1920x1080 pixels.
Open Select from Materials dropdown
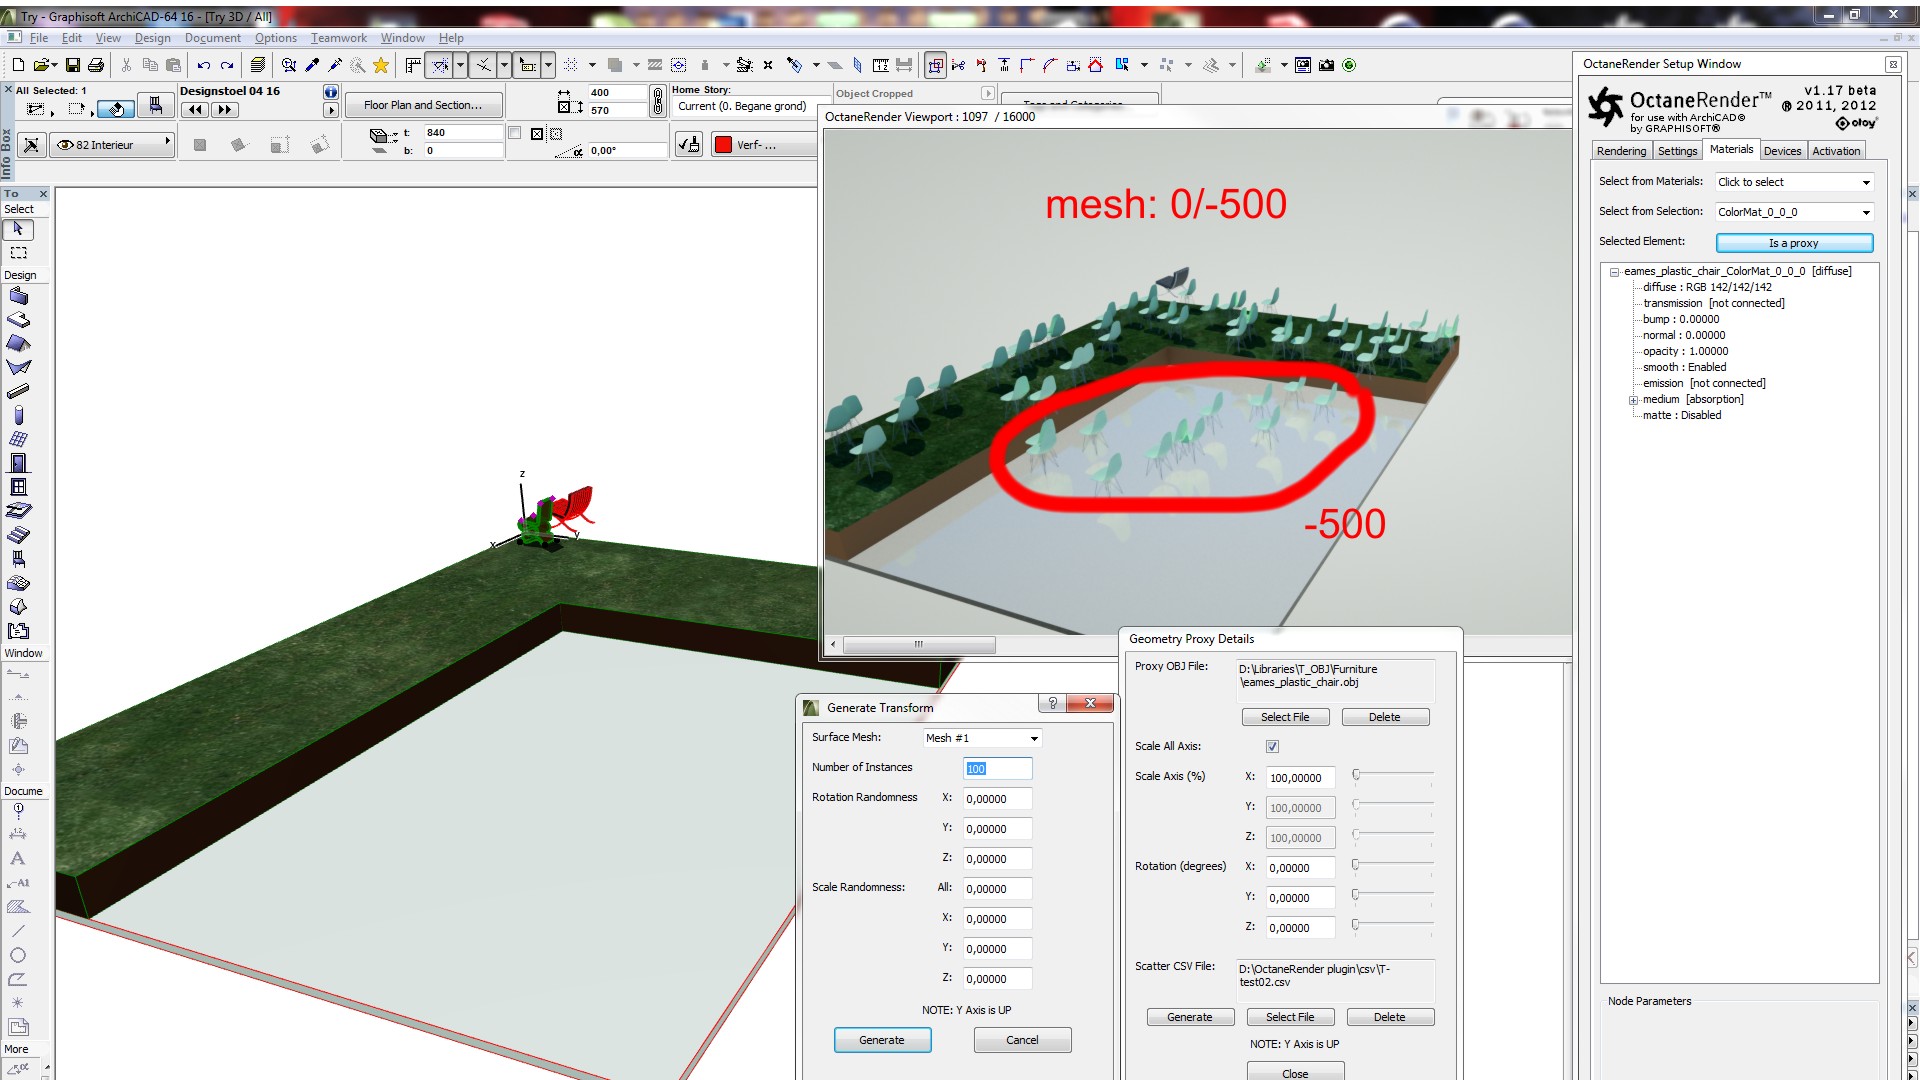click(1794, 182)
